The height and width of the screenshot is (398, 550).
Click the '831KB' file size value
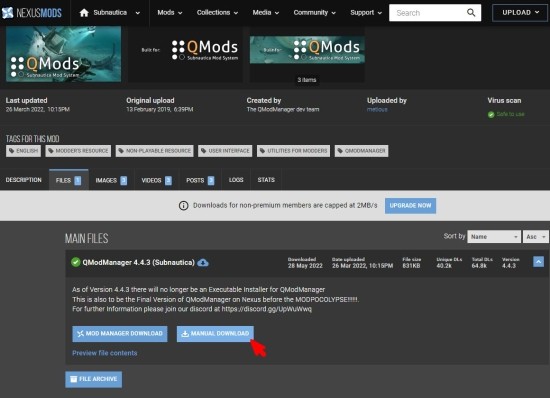(x=411, y=266)
